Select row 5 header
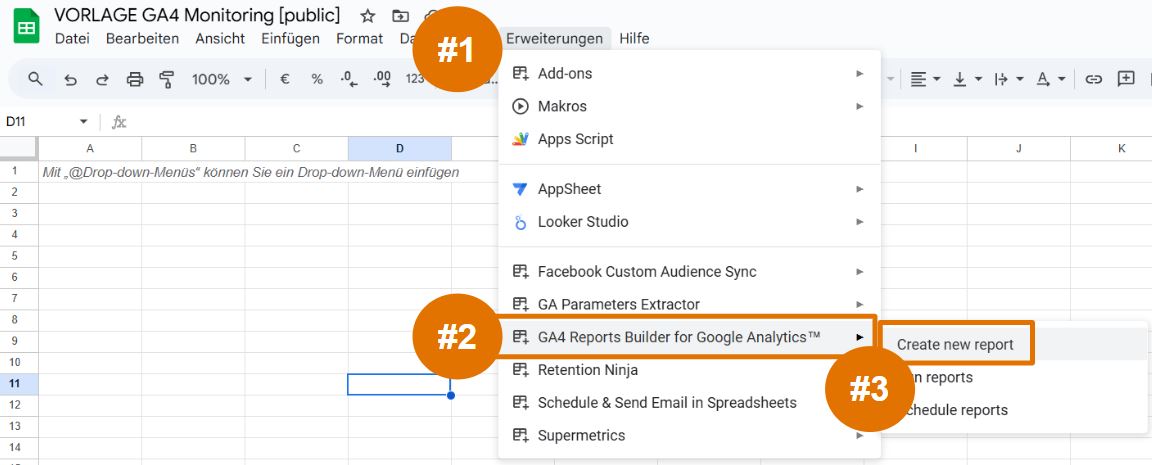Image resolution: width=1152 pixels, height=465 pixels. pos(19,257)
